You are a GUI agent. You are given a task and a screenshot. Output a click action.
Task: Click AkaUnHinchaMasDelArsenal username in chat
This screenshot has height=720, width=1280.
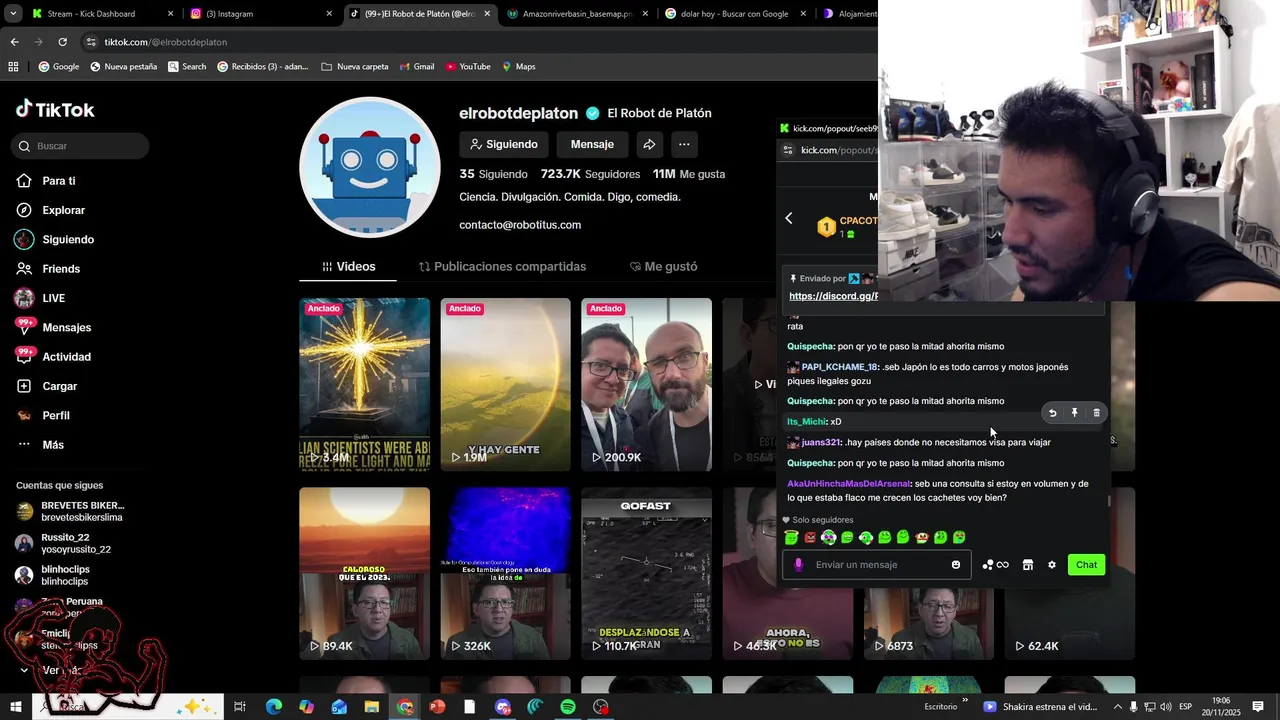click(848, 484)
